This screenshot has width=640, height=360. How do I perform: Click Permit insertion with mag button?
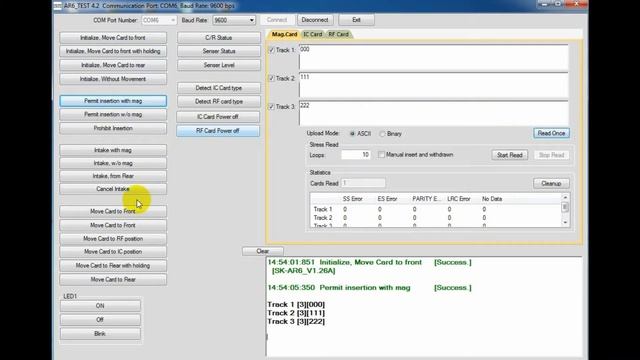[x=113, y=101]
